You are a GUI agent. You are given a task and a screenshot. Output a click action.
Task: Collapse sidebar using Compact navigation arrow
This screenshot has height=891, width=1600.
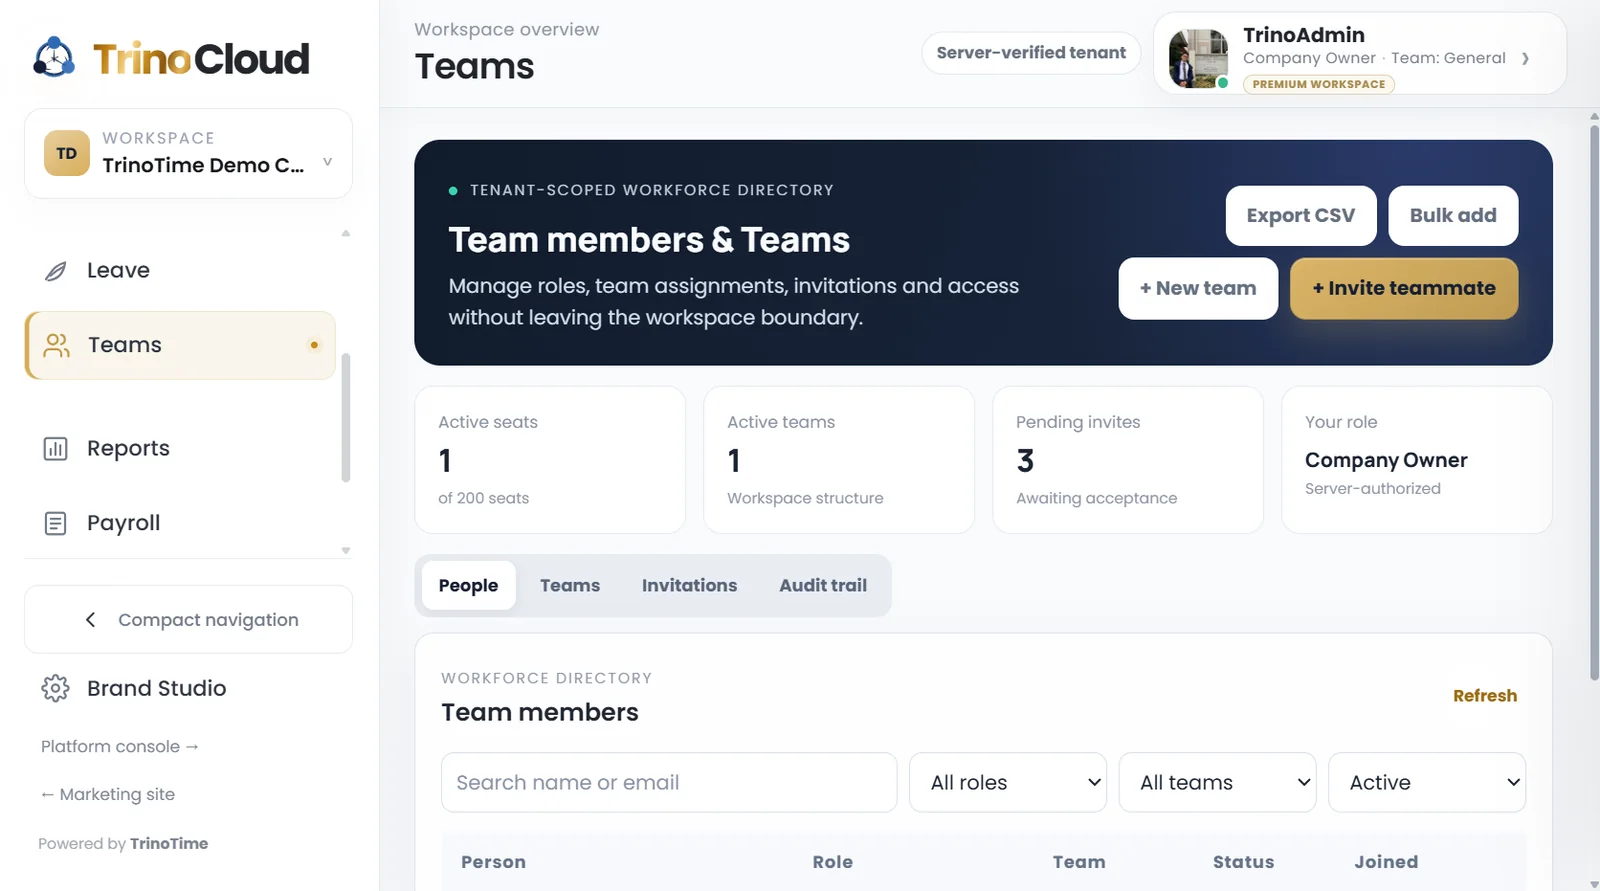coord(91,620)
